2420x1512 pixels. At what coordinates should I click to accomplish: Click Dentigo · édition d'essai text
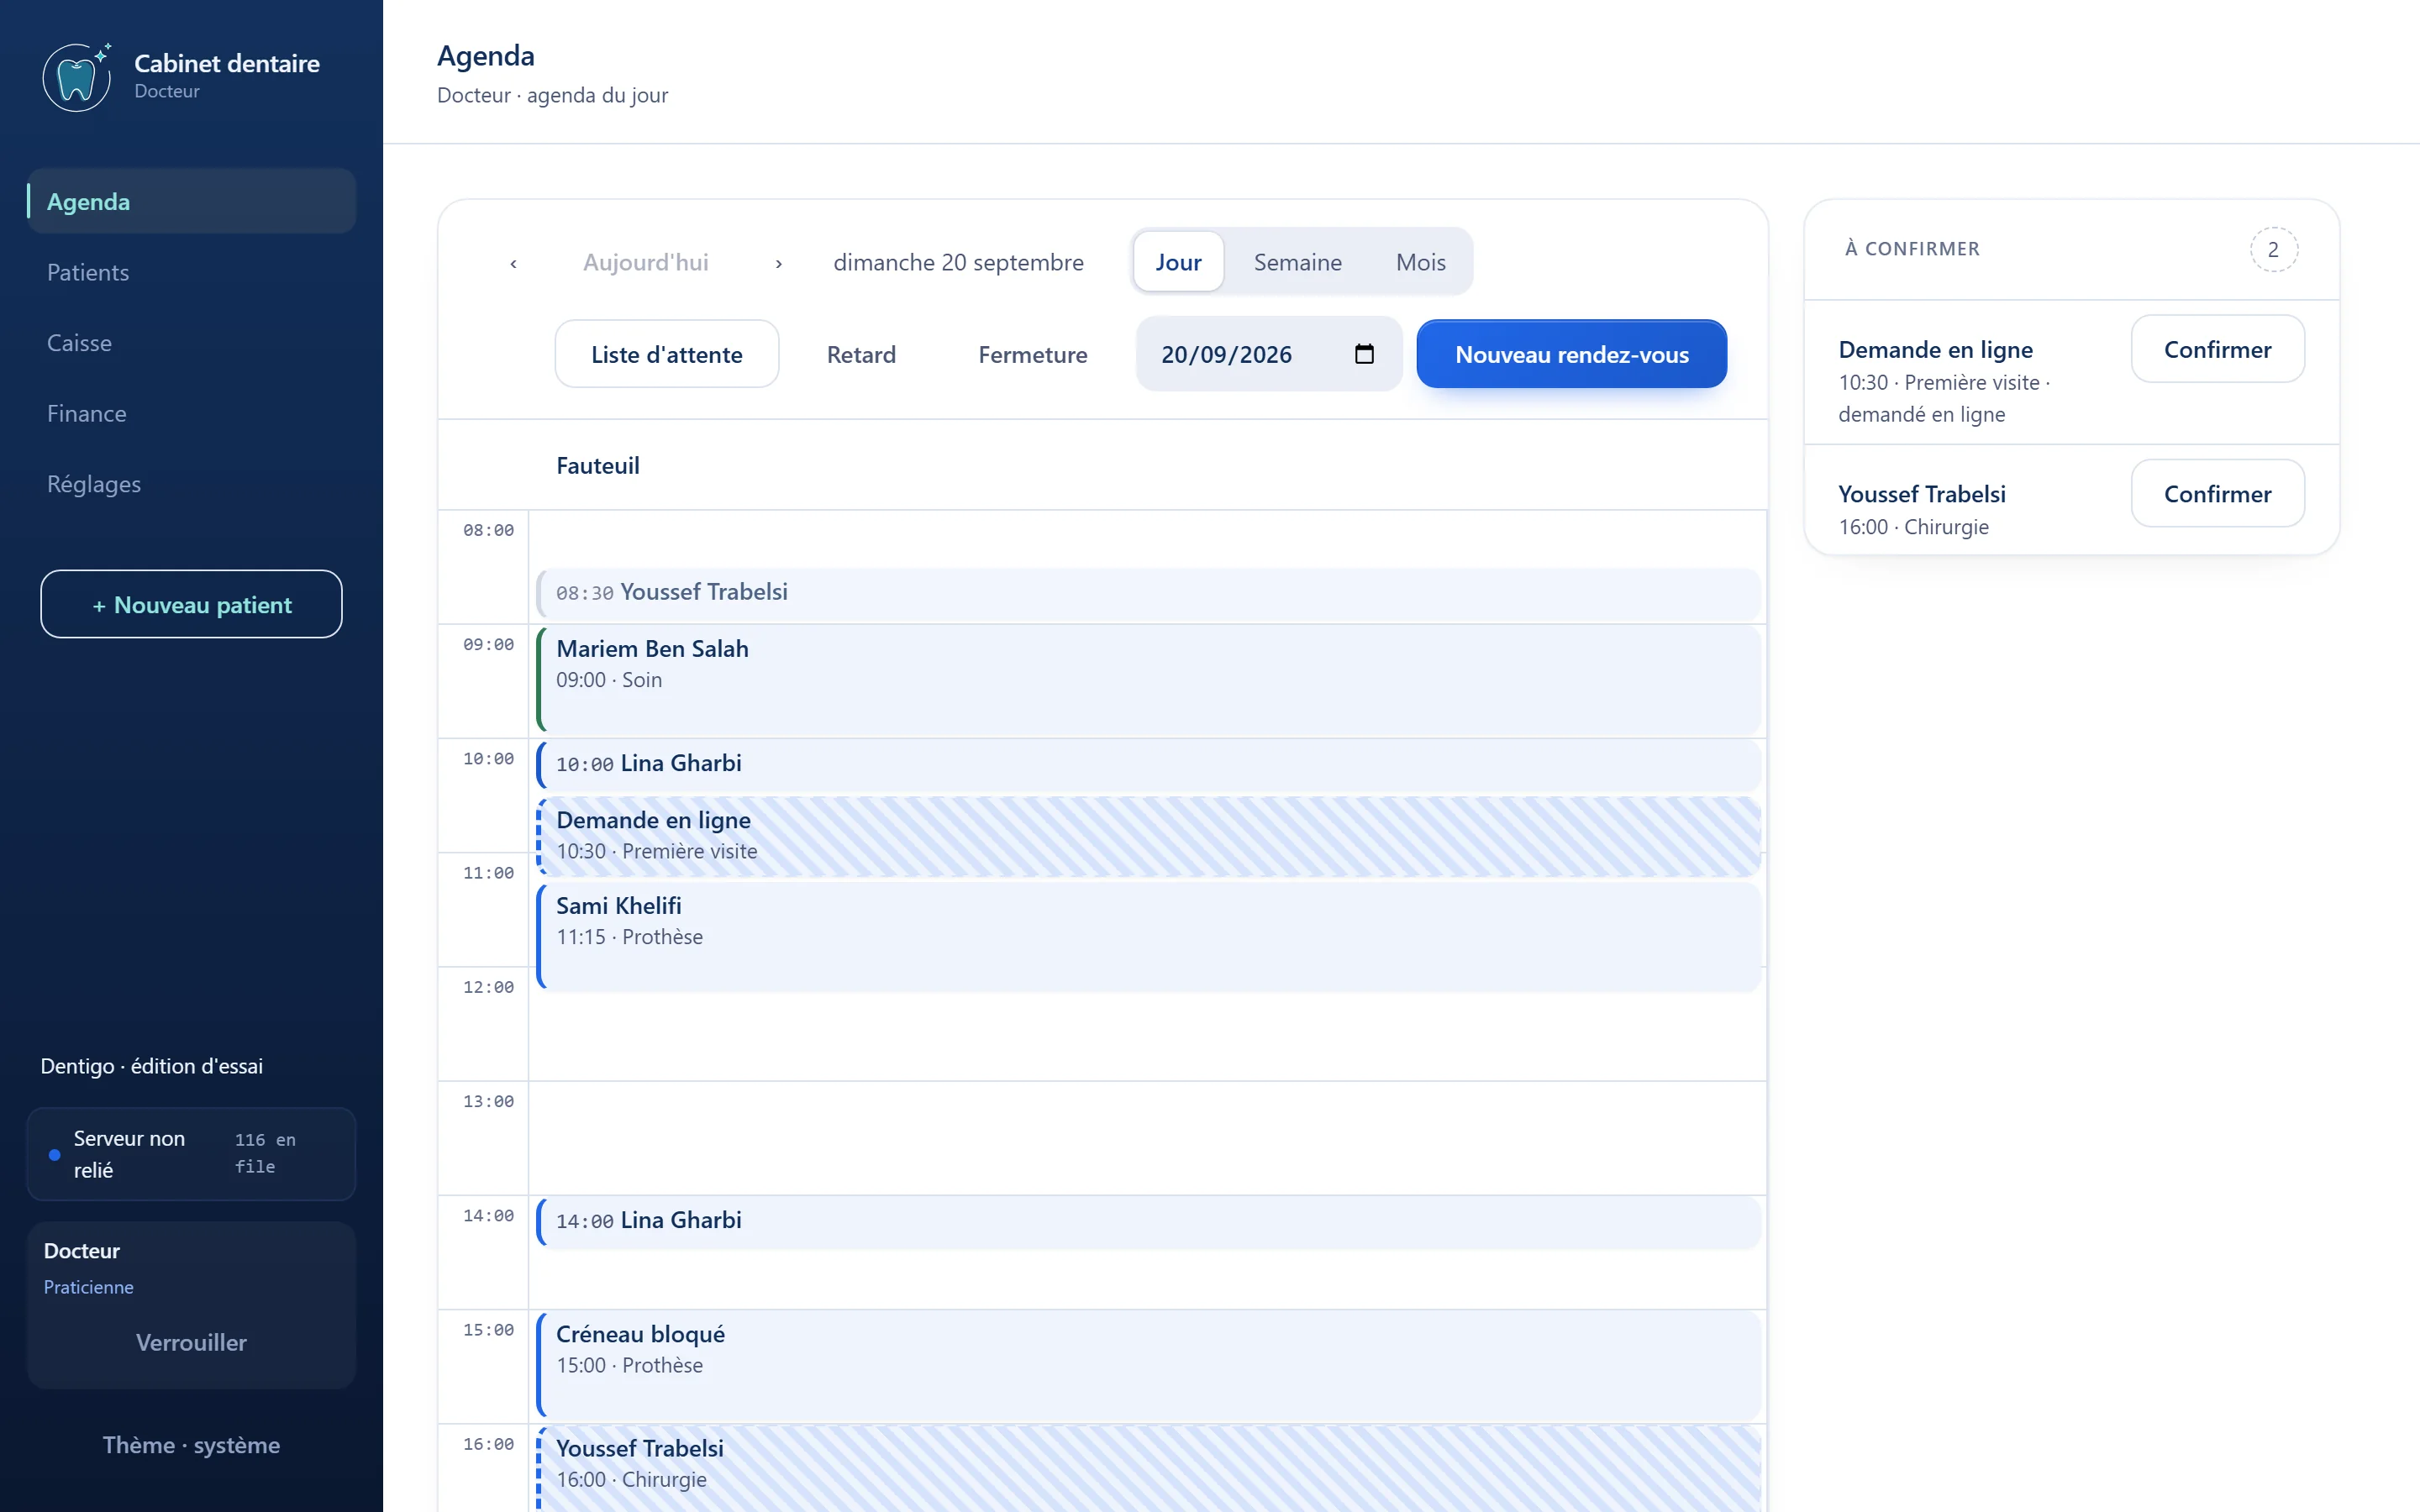pos(152,1066)
